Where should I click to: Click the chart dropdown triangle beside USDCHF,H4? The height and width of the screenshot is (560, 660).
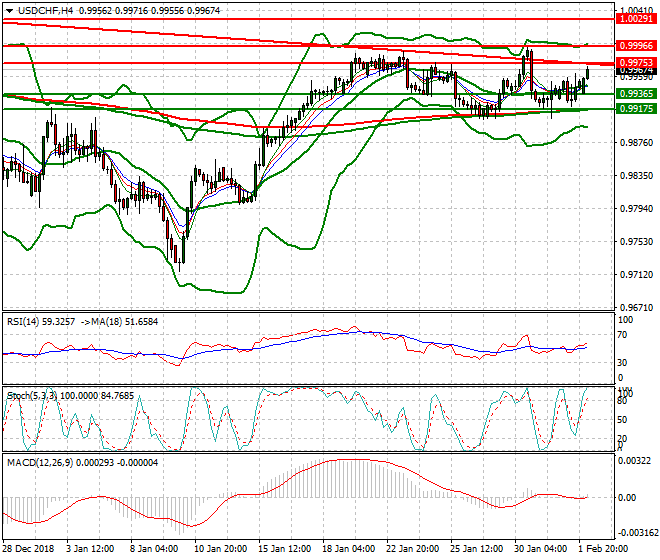pos(9,11)
